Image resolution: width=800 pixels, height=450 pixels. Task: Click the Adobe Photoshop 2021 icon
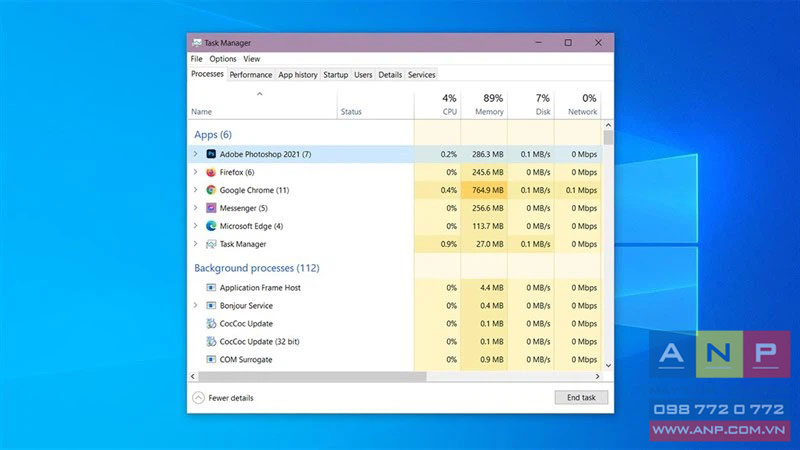pos(211,154)
